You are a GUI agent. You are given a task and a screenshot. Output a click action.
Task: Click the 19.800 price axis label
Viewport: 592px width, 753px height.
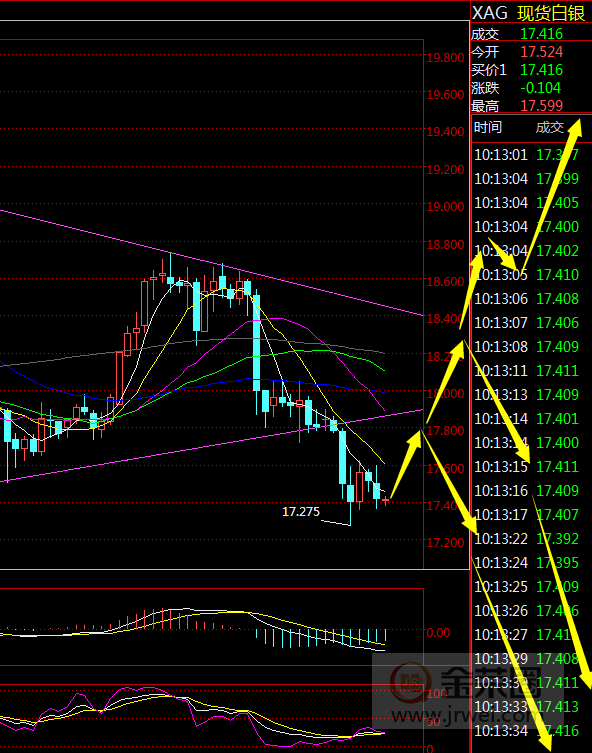point(446,58)
